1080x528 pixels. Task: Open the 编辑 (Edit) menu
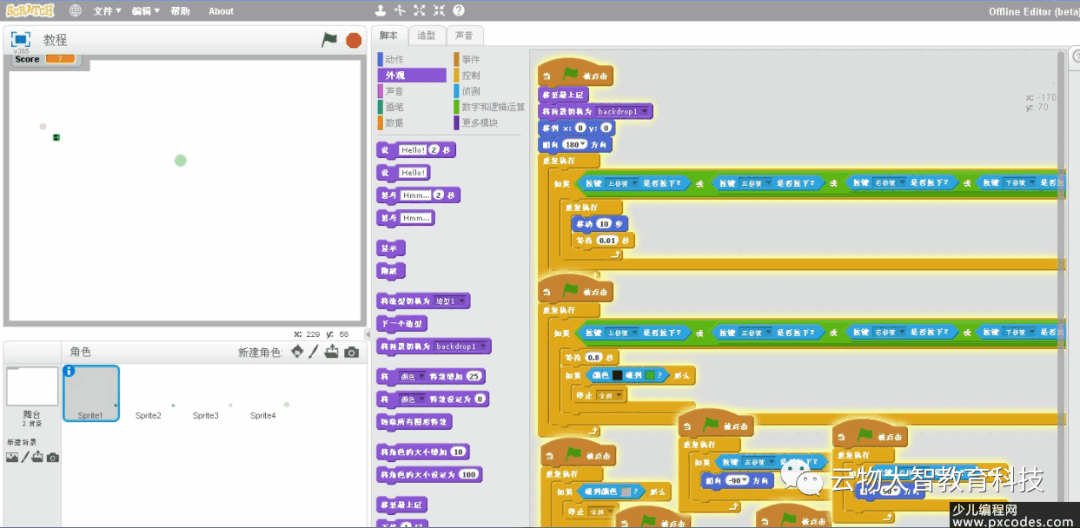pyautogui.click(x=145, y=11)
